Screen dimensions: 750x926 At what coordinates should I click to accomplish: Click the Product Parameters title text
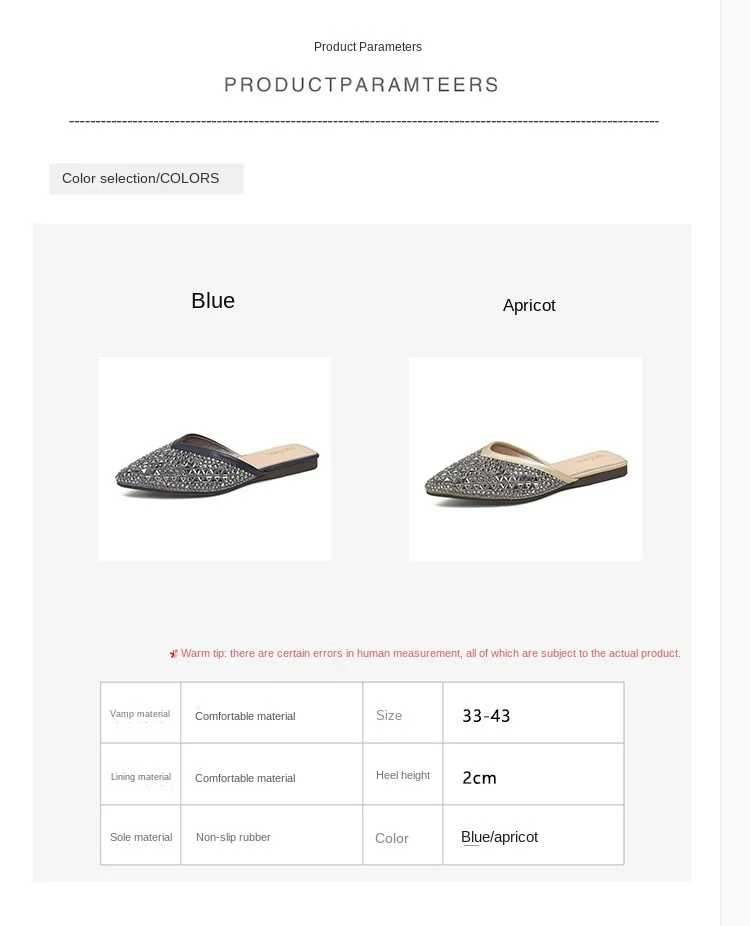tap(368, 47)
